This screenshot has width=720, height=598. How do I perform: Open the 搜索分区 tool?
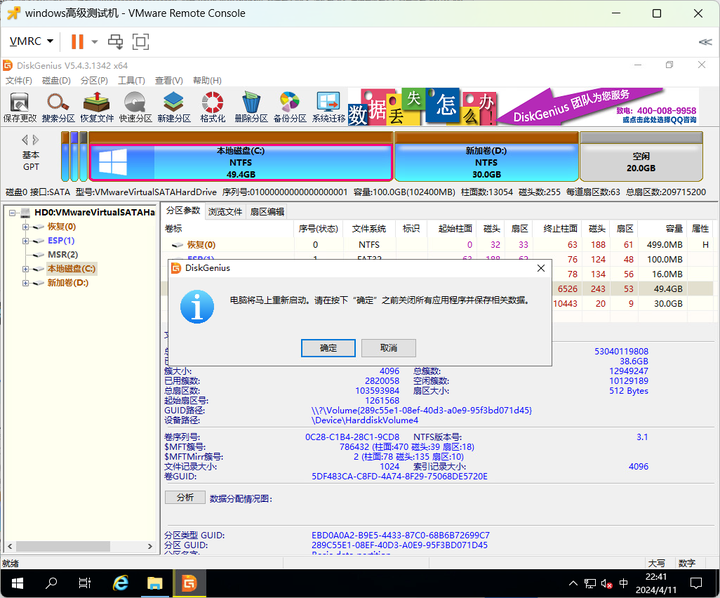(x=58, y=107)
